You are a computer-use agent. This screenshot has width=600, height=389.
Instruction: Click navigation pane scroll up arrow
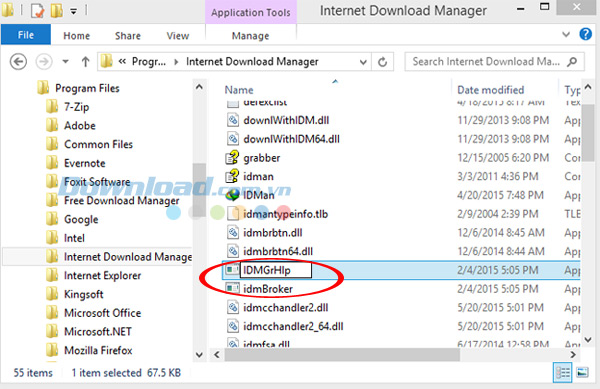199,87
